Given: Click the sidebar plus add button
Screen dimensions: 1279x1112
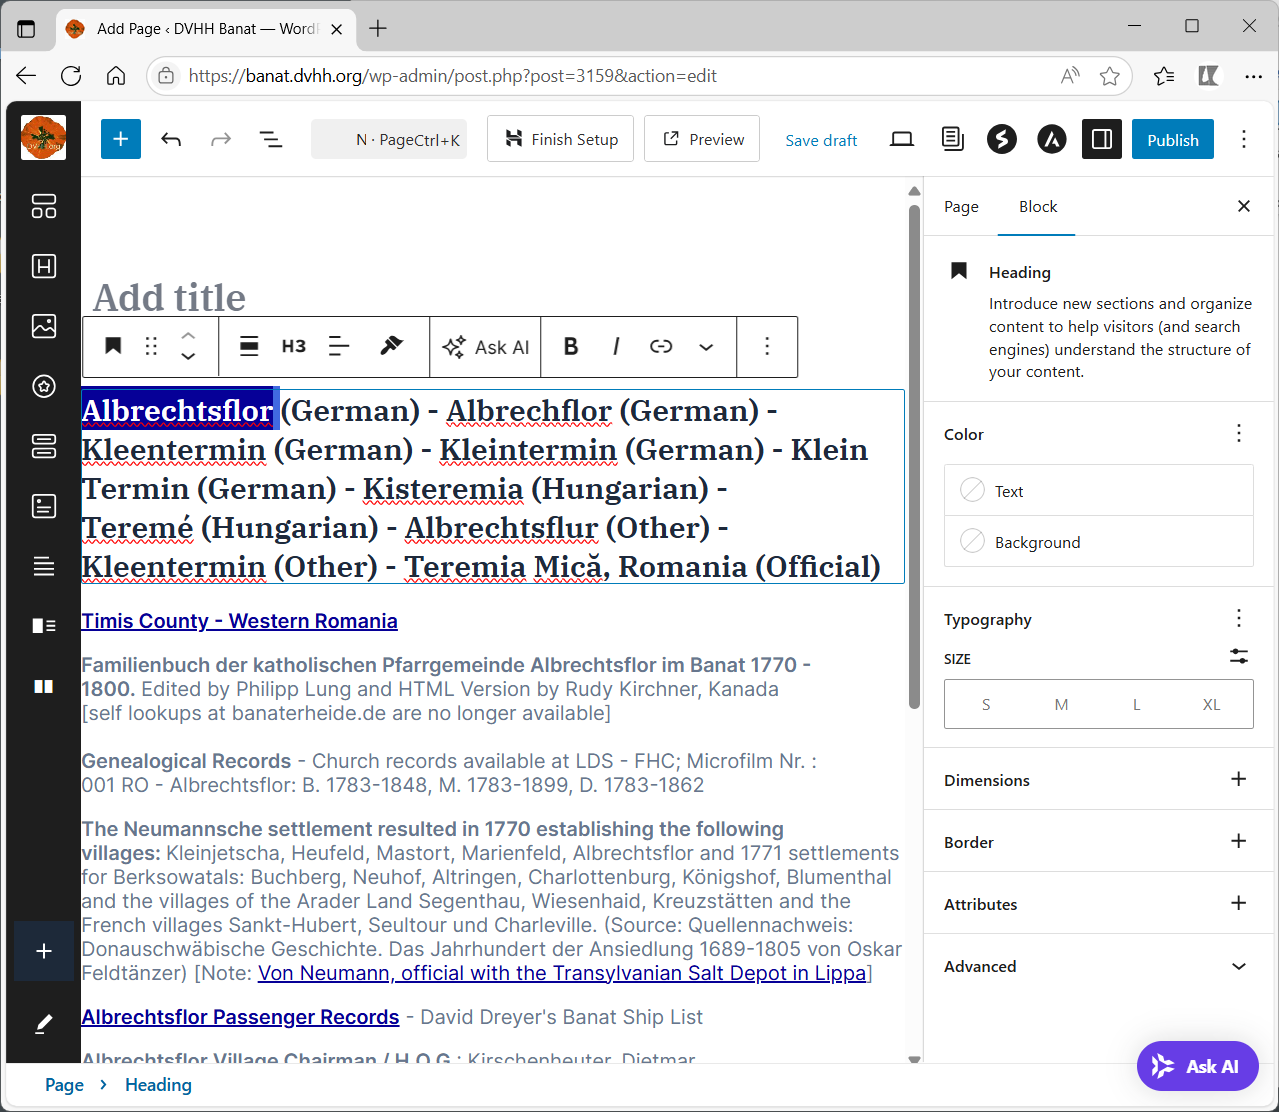Looking at the screenshot, I should click(44, 951).
